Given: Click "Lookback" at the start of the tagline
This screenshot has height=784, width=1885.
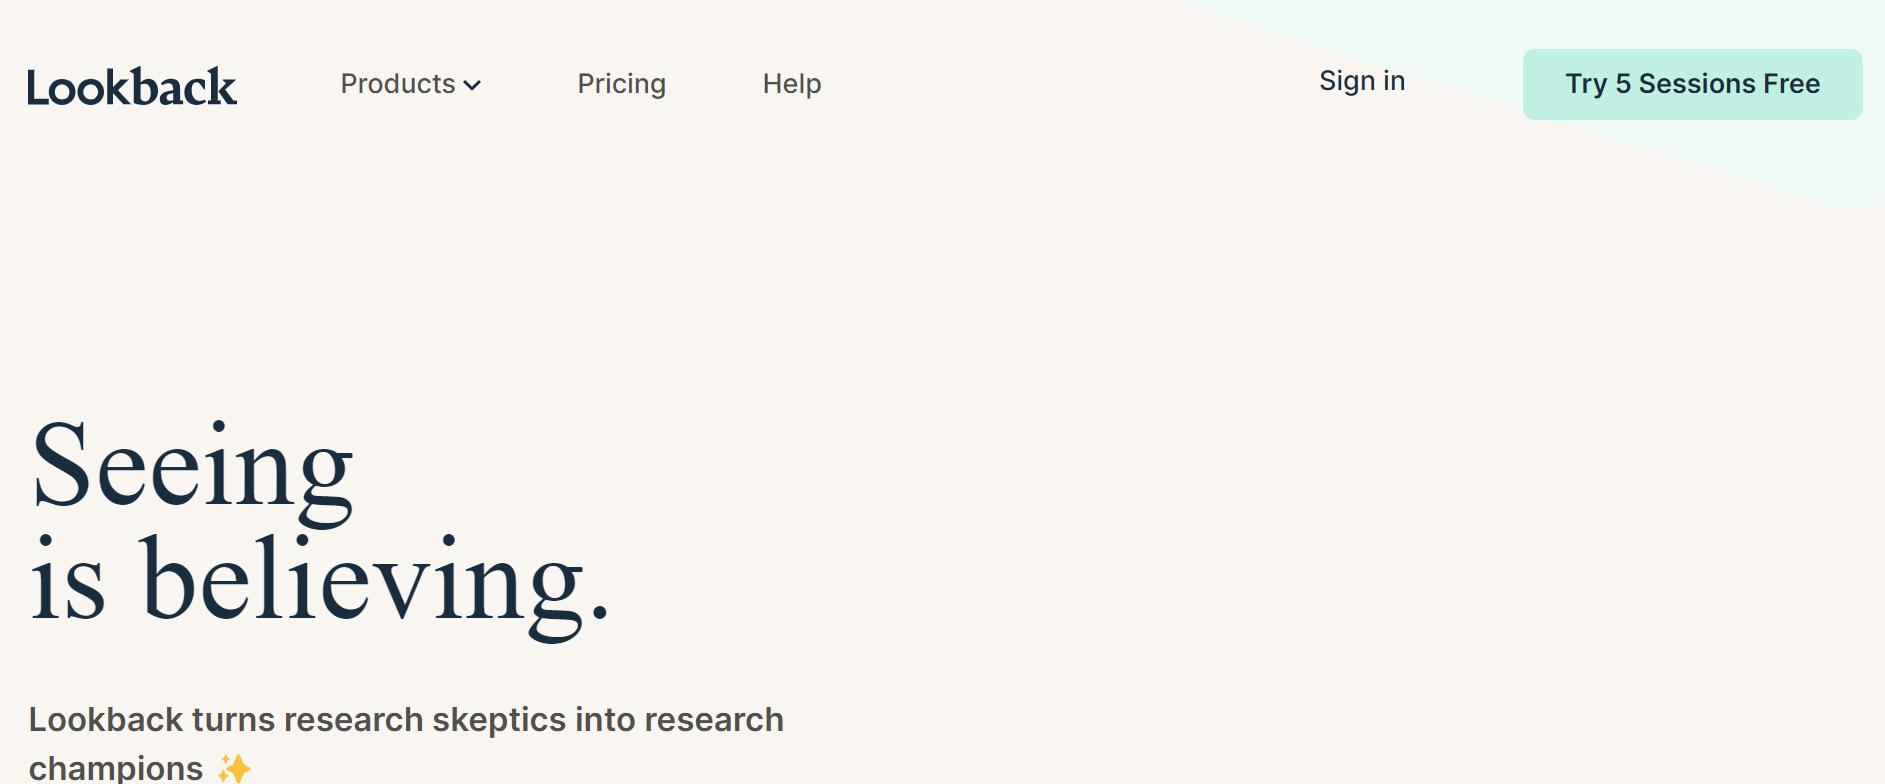Looking at the screenshot, I should pos(105,720).
